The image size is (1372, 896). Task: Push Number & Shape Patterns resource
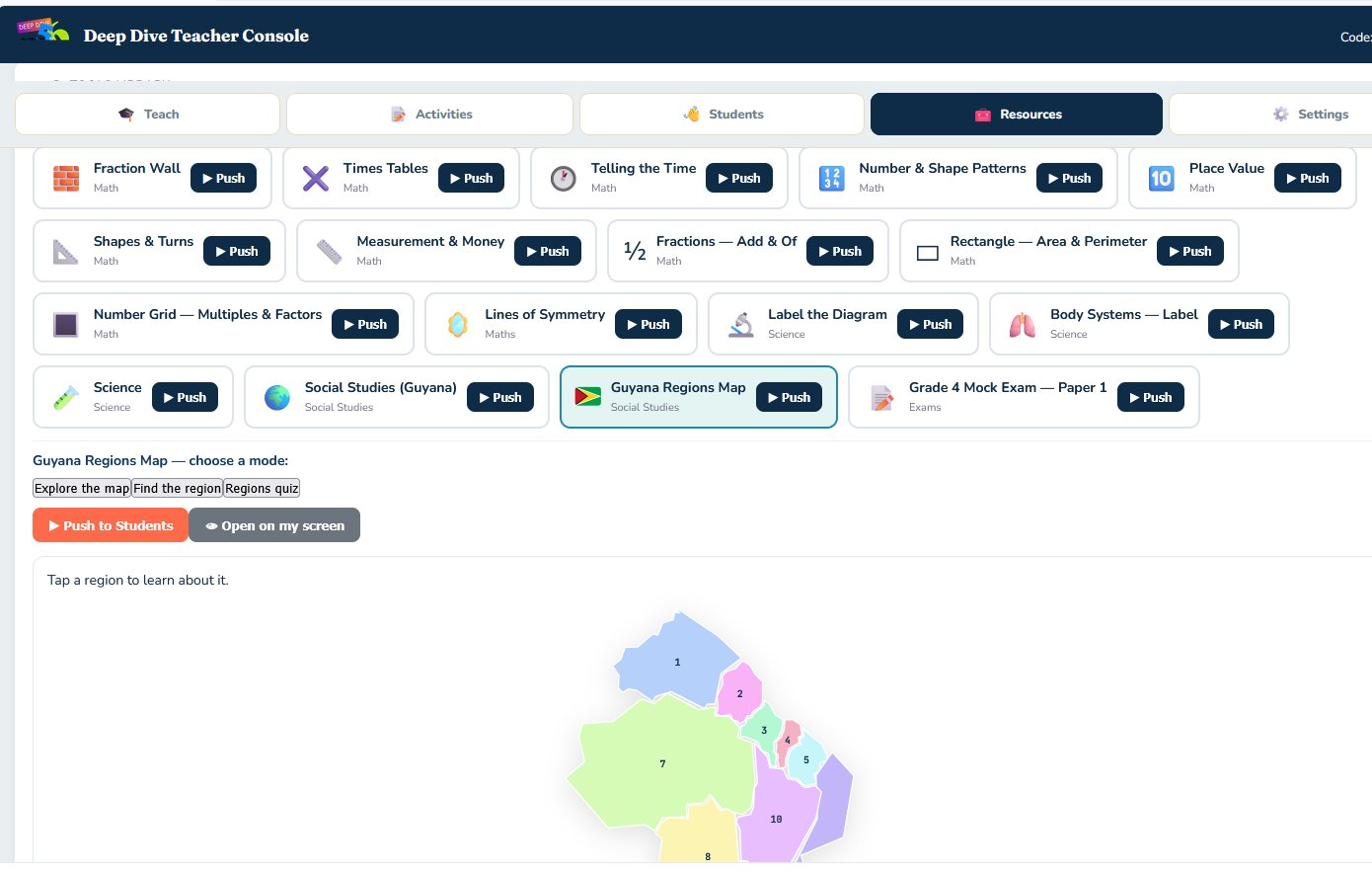[1070, 178]
